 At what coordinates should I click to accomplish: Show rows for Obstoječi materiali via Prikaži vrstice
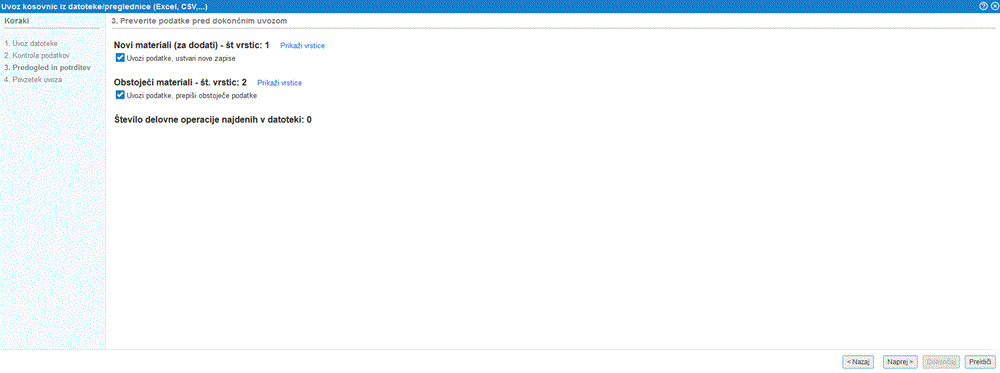pyautogui.click(x=279, y=83)
